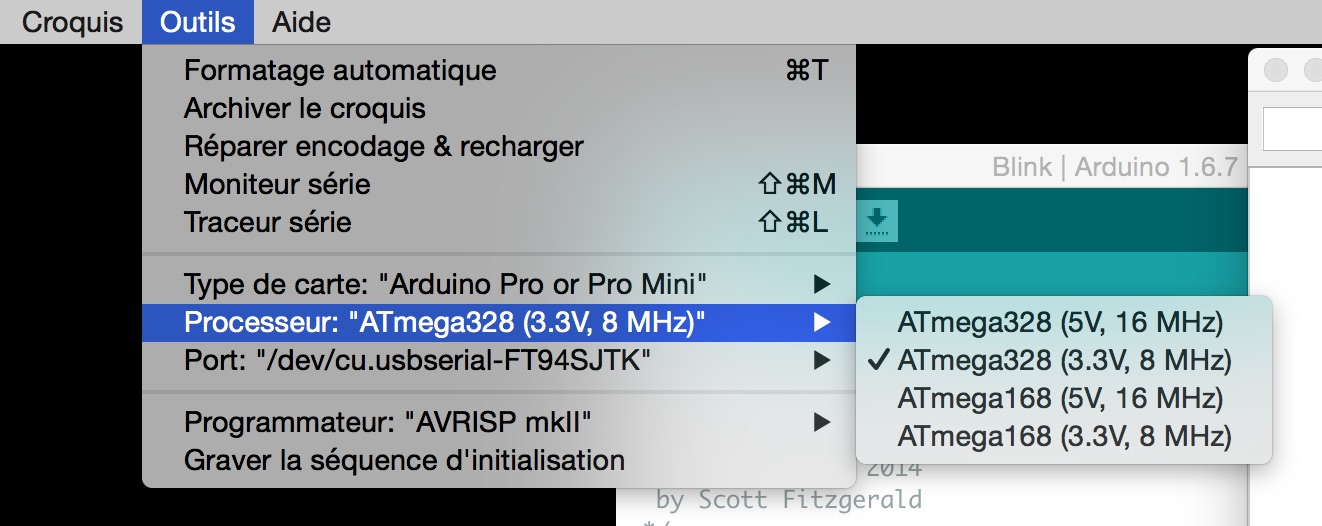
Task: Launch the Traceur série
Action: pos(267,222)
